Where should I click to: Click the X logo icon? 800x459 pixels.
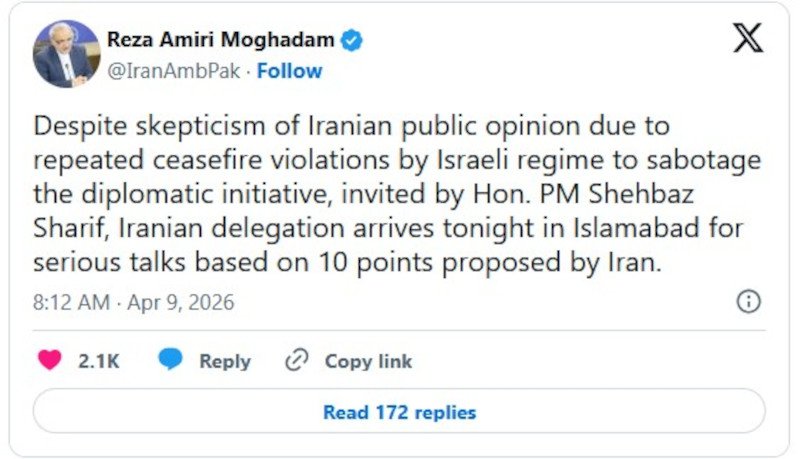[747, 37]
